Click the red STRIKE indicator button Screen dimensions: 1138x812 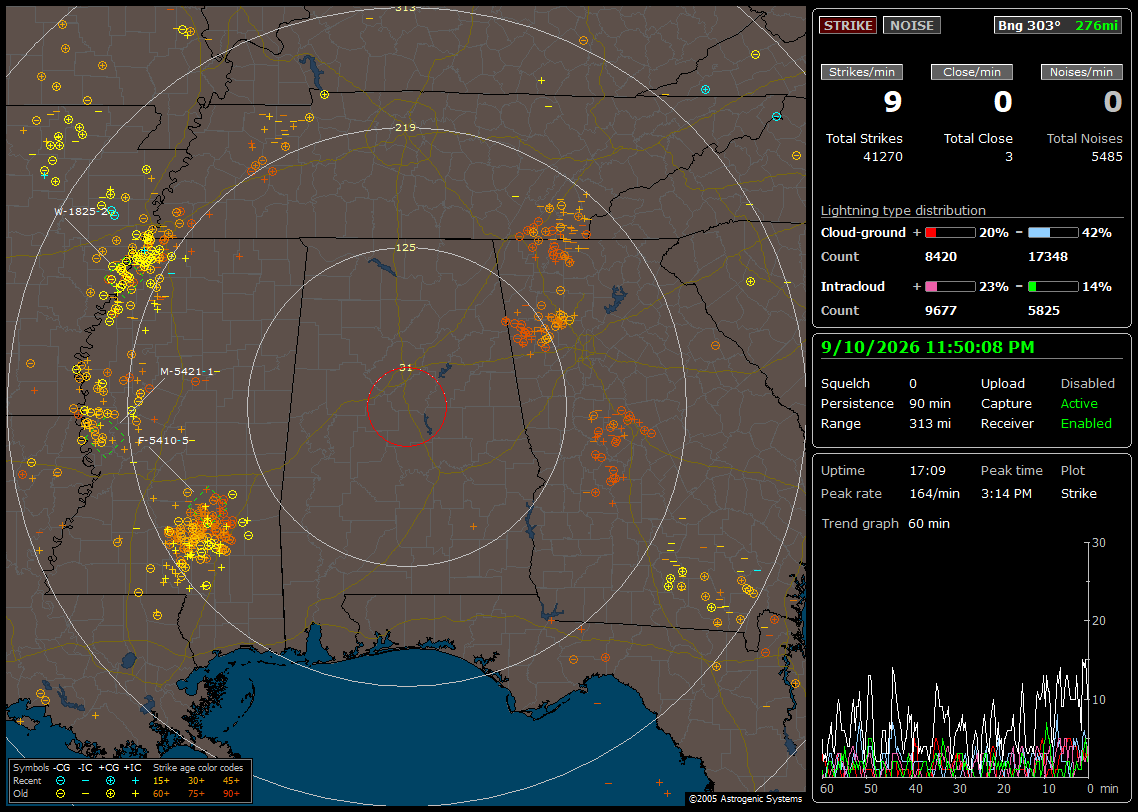coord(848,25)
